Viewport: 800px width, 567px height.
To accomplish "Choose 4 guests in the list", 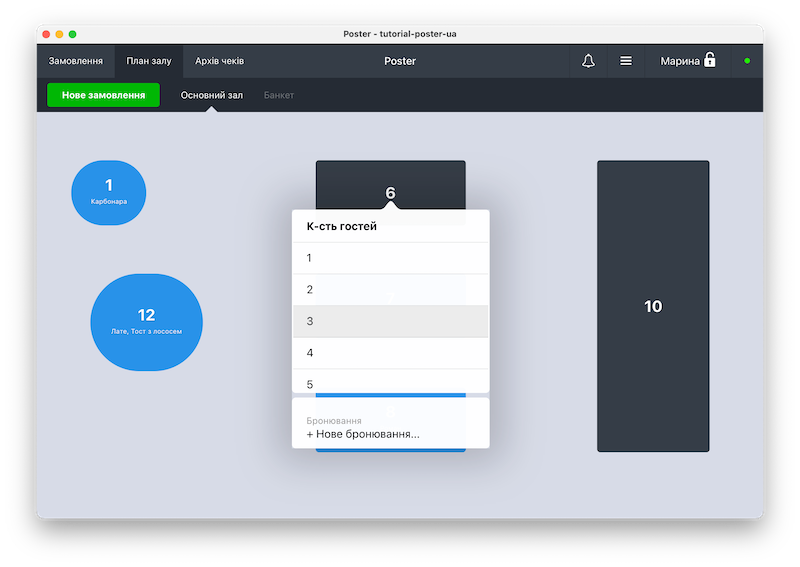I will pos(390,353).
